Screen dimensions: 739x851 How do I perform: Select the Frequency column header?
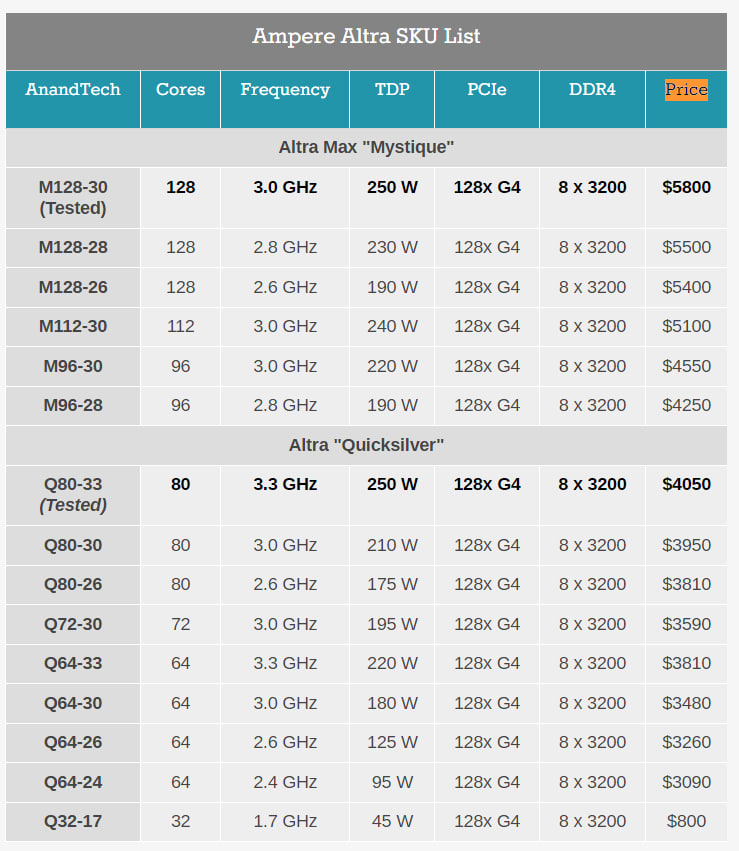coord(285,90)
